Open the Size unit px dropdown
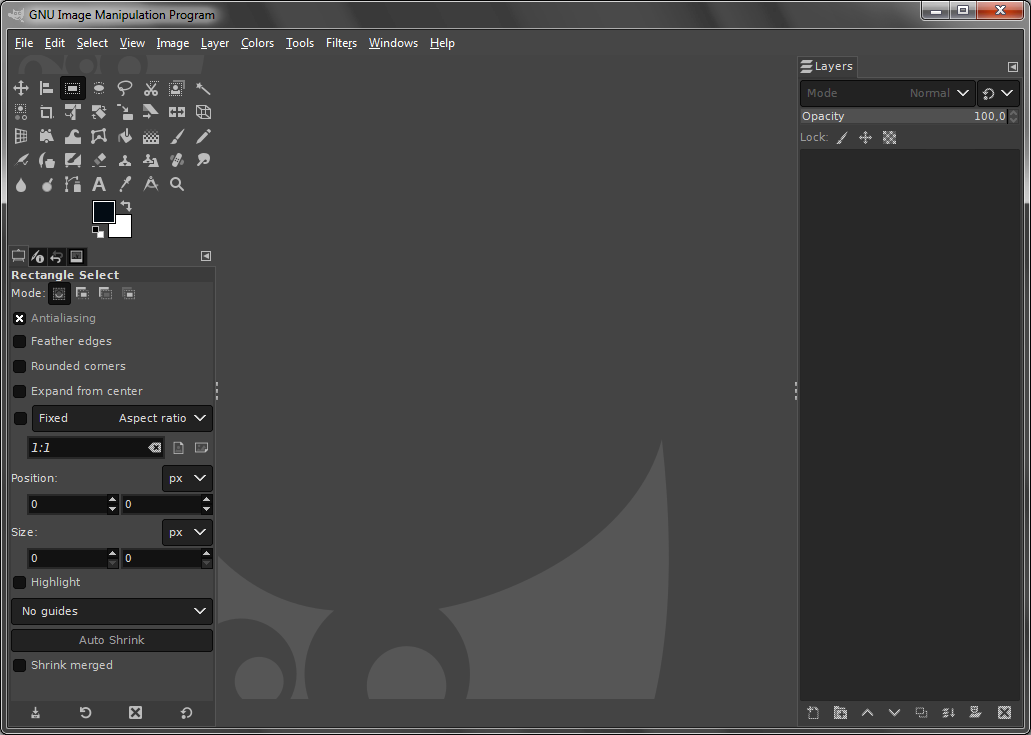 pos(187,532)
